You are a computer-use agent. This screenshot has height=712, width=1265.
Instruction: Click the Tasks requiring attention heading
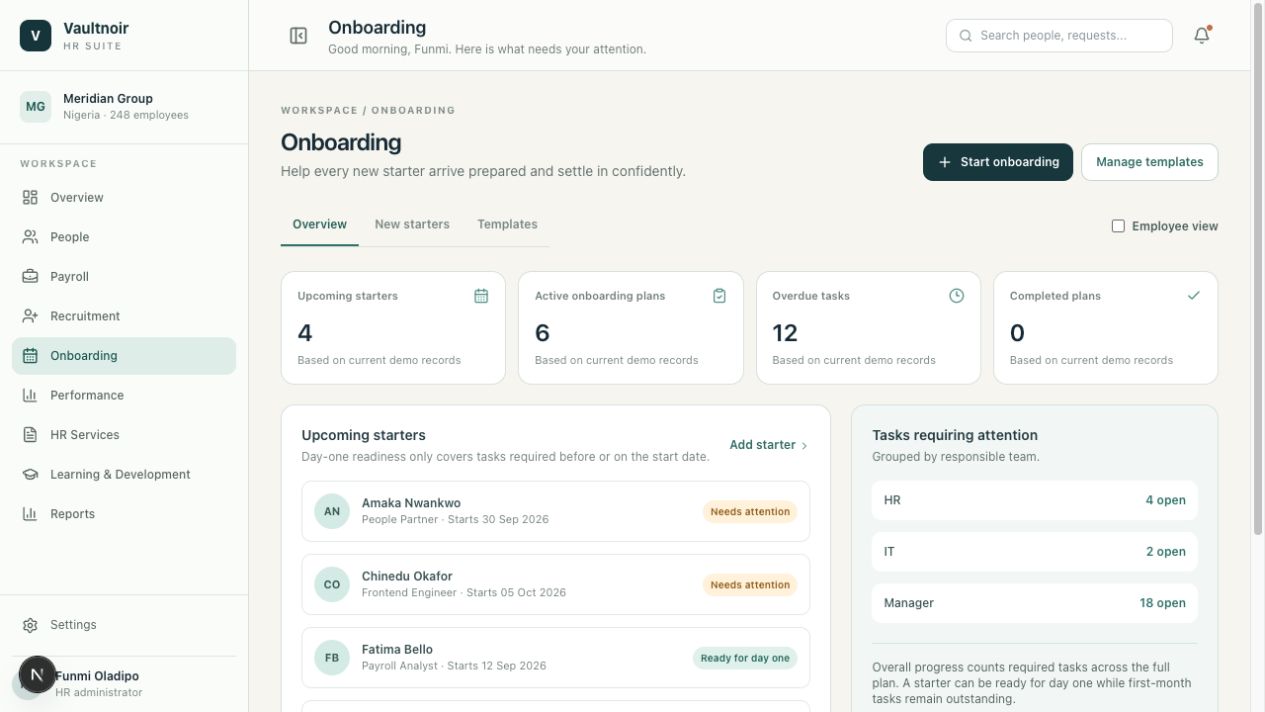coord(955,435)
